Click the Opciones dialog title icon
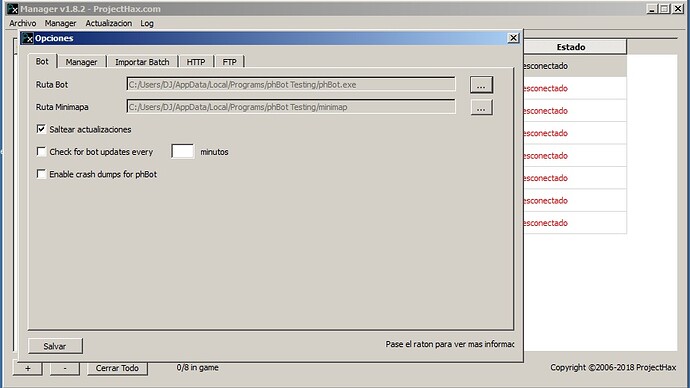Image resolution: width=690 pixels, height=388 pixels. tap(27, 38)
